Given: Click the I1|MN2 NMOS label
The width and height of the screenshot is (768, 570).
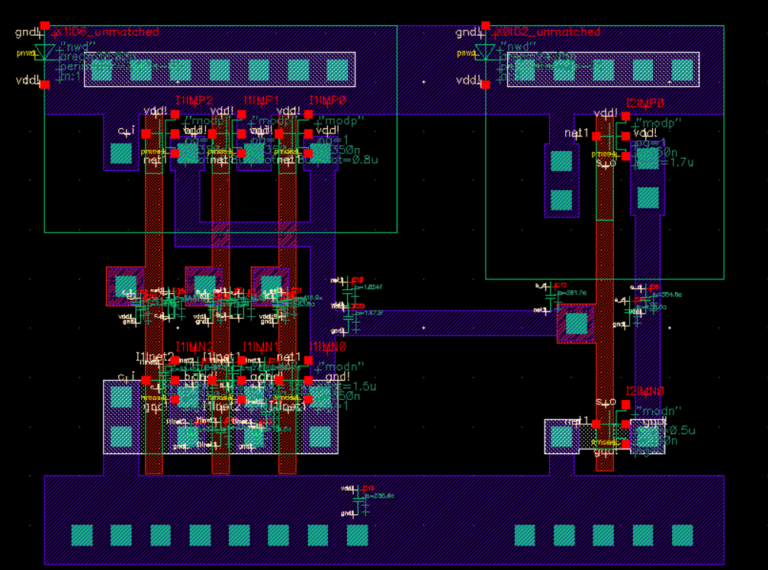Looking at the screenshot, I should [x=194, y=346].
